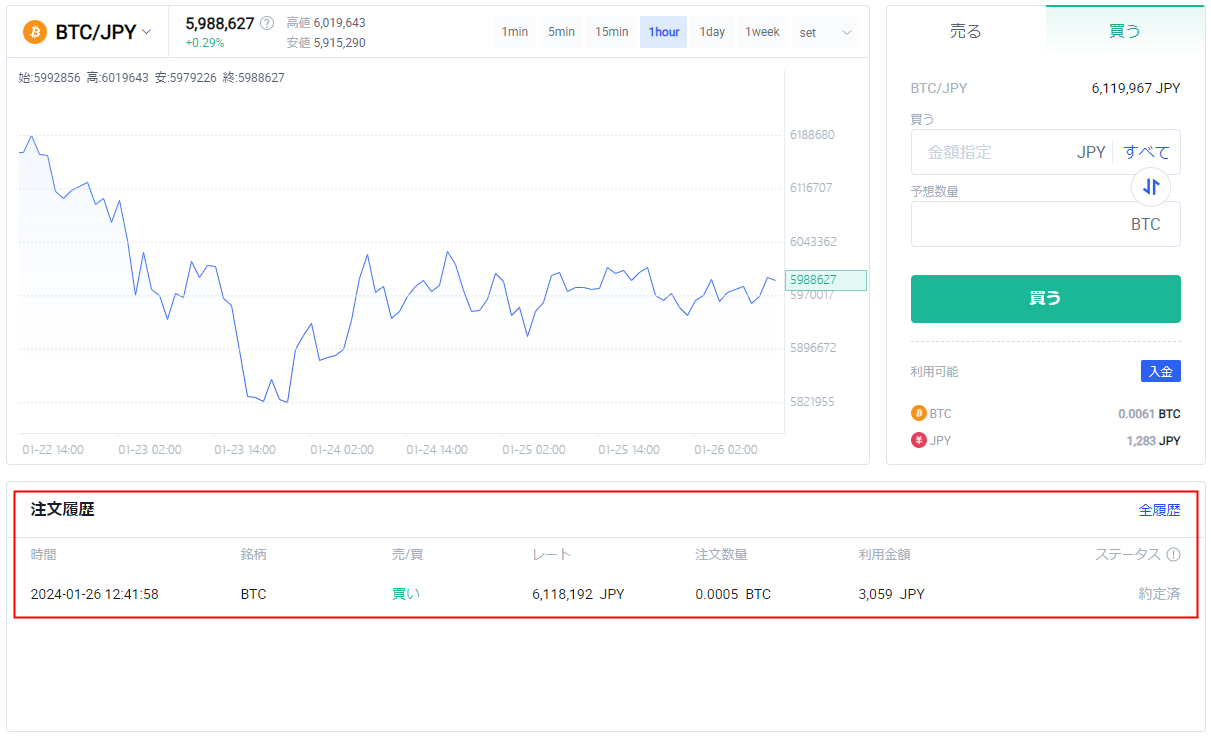
Task: Click the blue 入金 deposit button
Action: click(1160, 371)
